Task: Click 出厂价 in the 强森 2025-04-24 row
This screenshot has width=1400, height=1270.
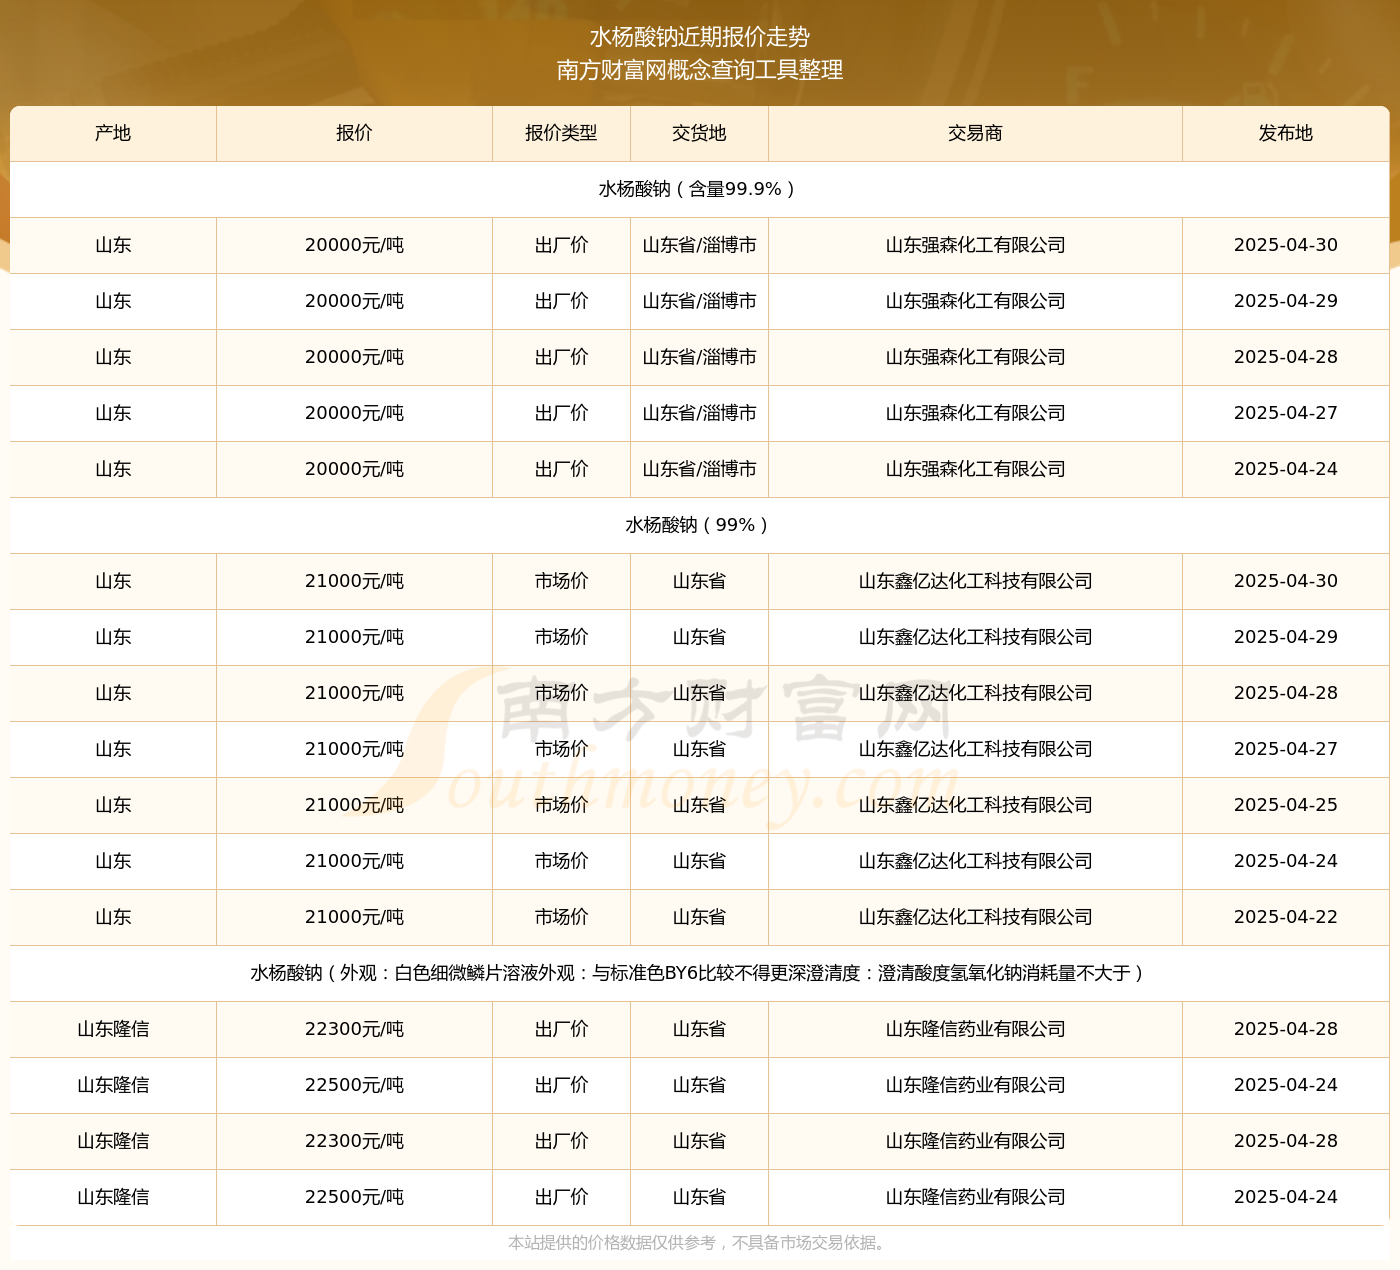Action: (561, 469)
